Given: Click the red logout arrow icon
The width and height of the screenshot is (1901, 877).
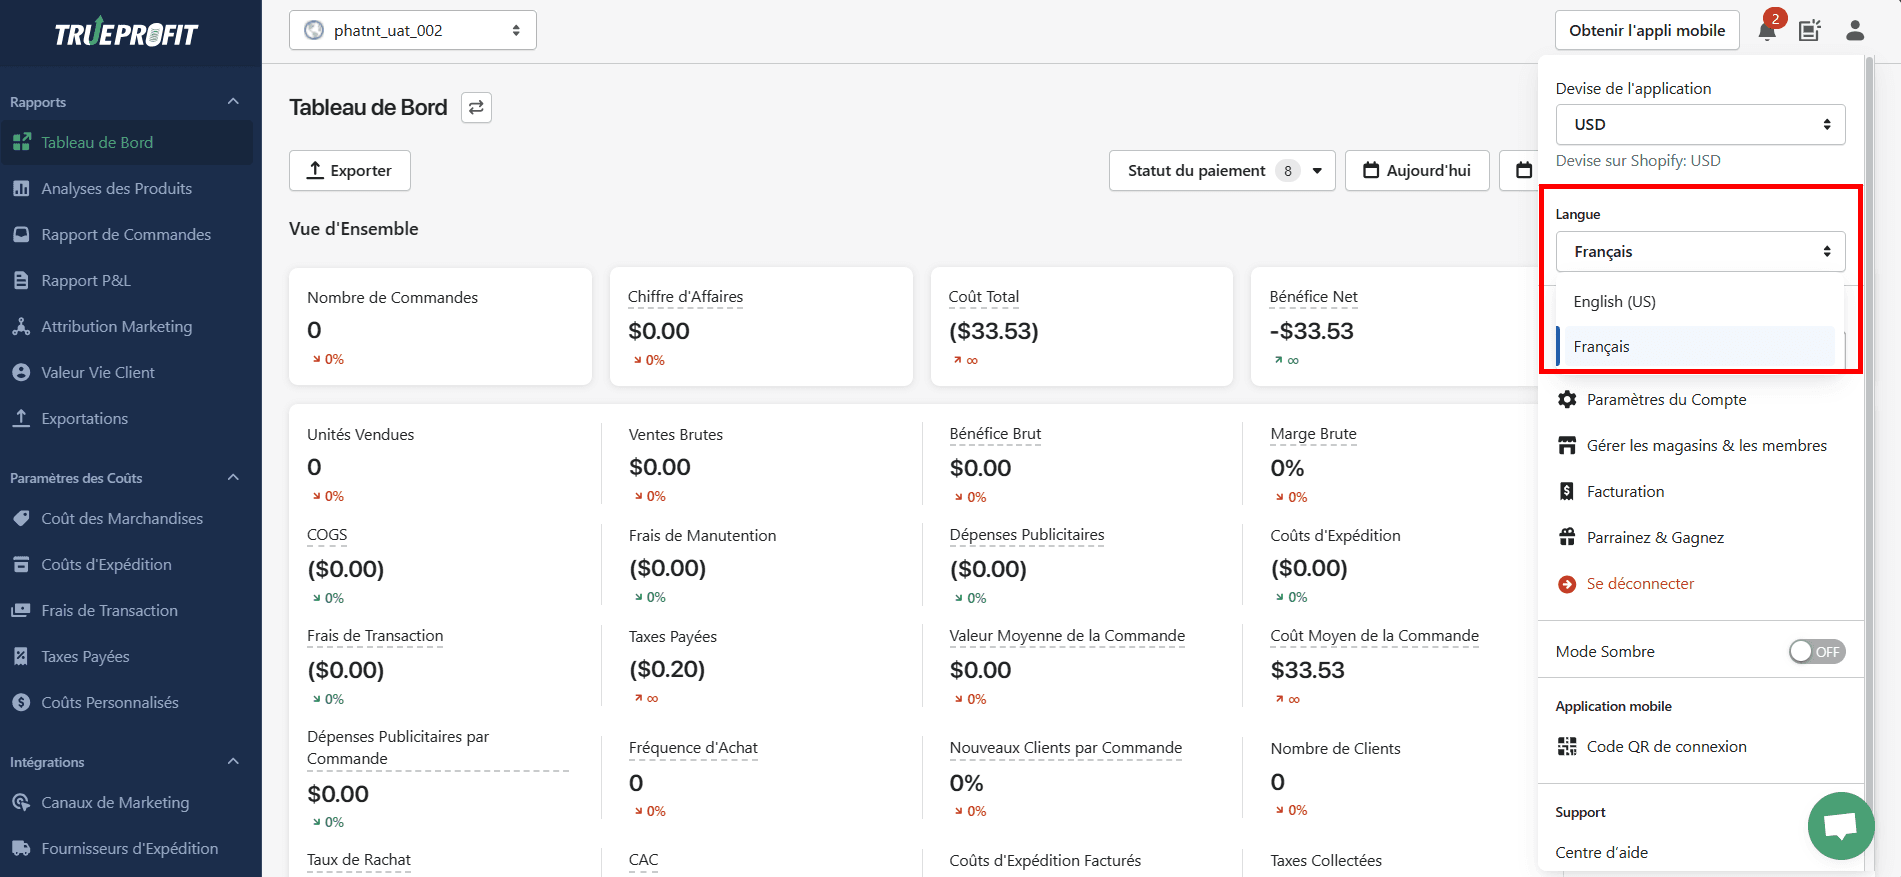Looking at the screenshot, I should tap(1567, 584).
